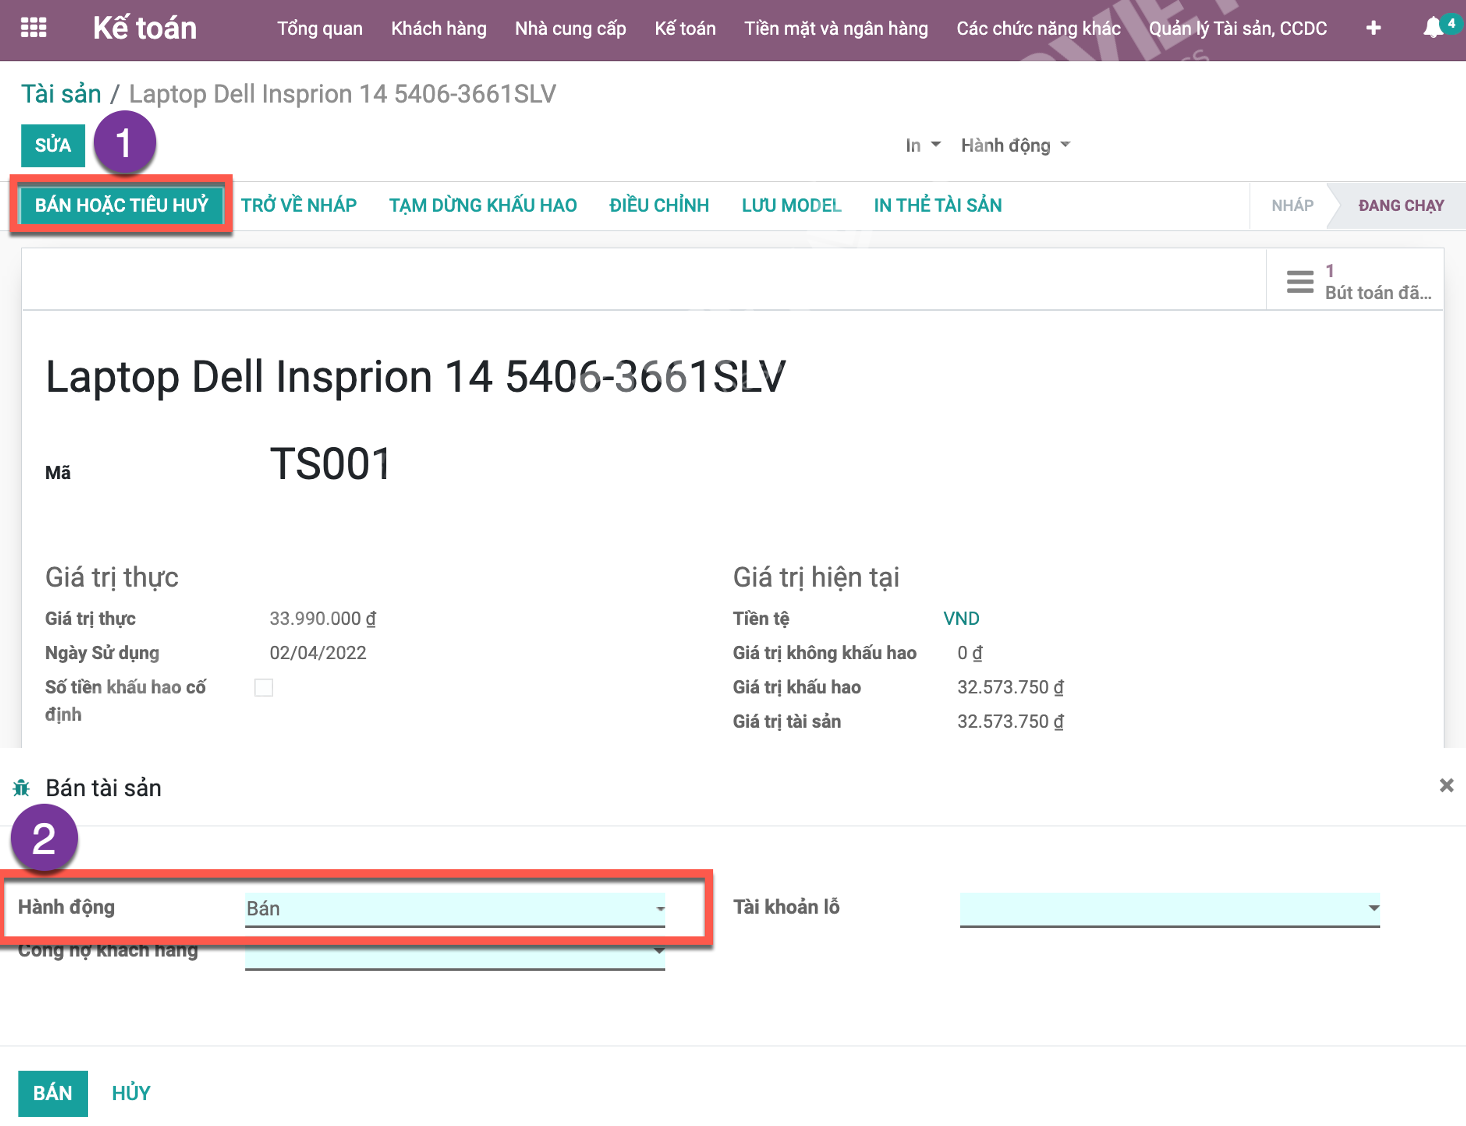The height and width of the screenshot is (1126, 1466).
Task: Open the Tài khoản lỗ dropdown
Action: [x=1170, y=909]
